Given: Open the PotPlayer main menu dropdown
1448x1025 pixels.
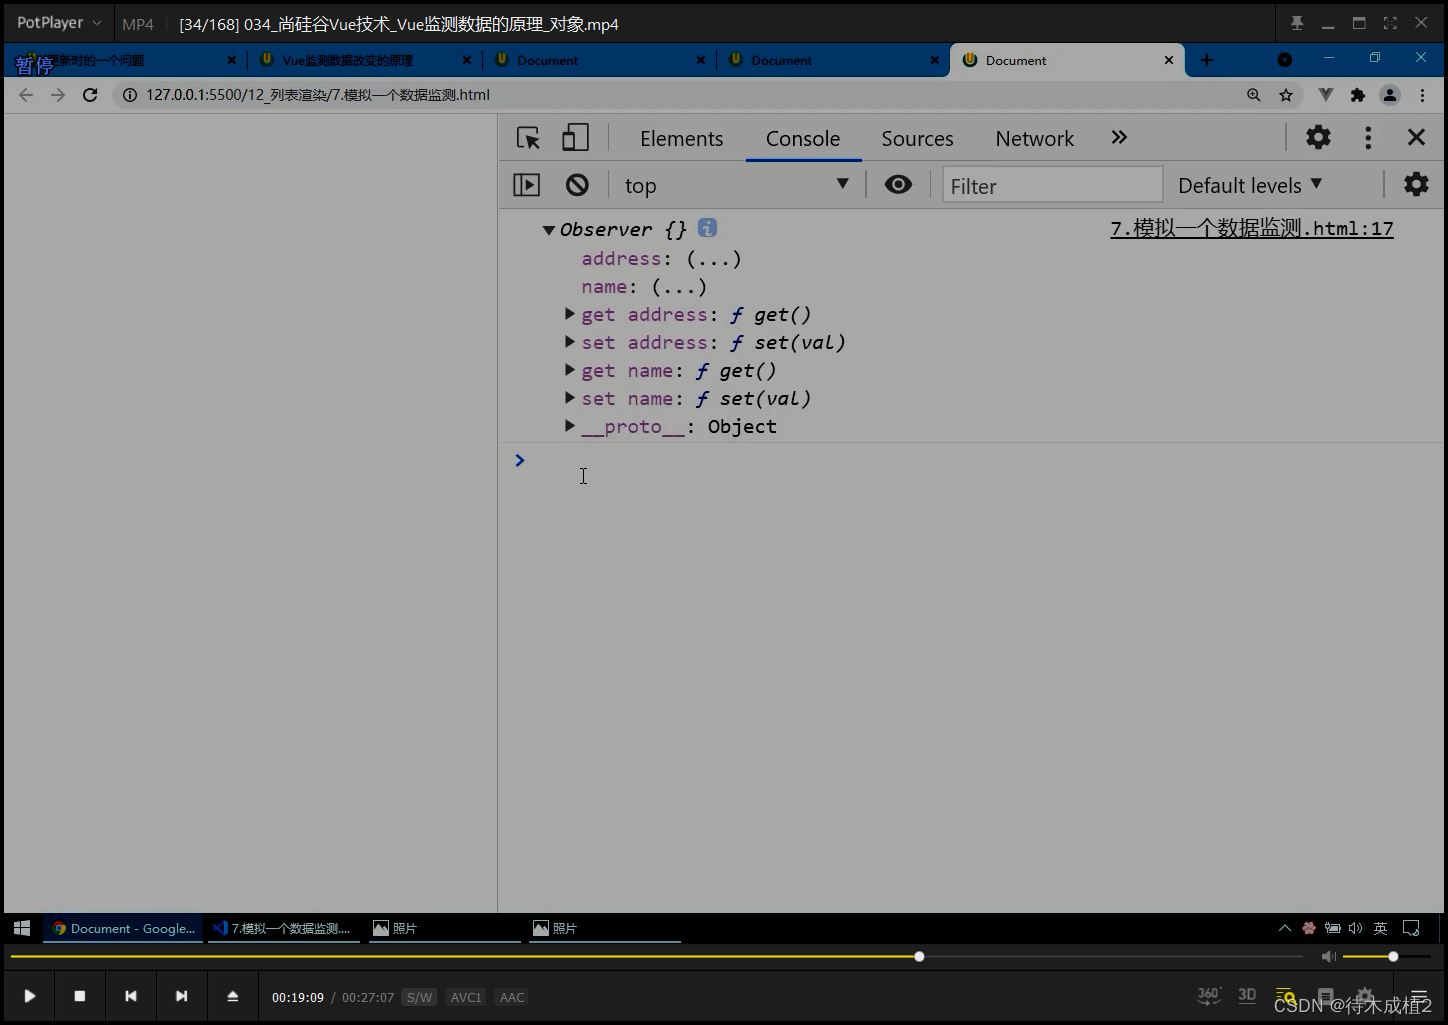Looking at the screenshot, I should [x=58, y=23].
